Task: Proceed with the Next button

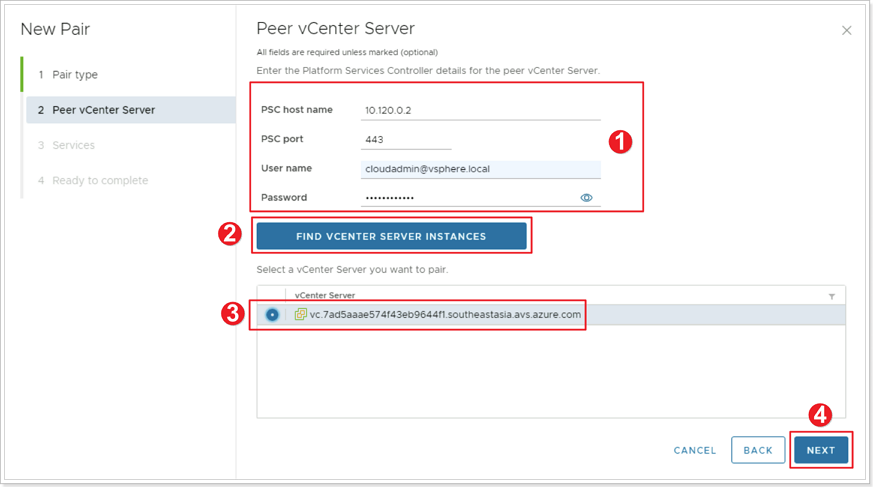Action: point(821,450)
